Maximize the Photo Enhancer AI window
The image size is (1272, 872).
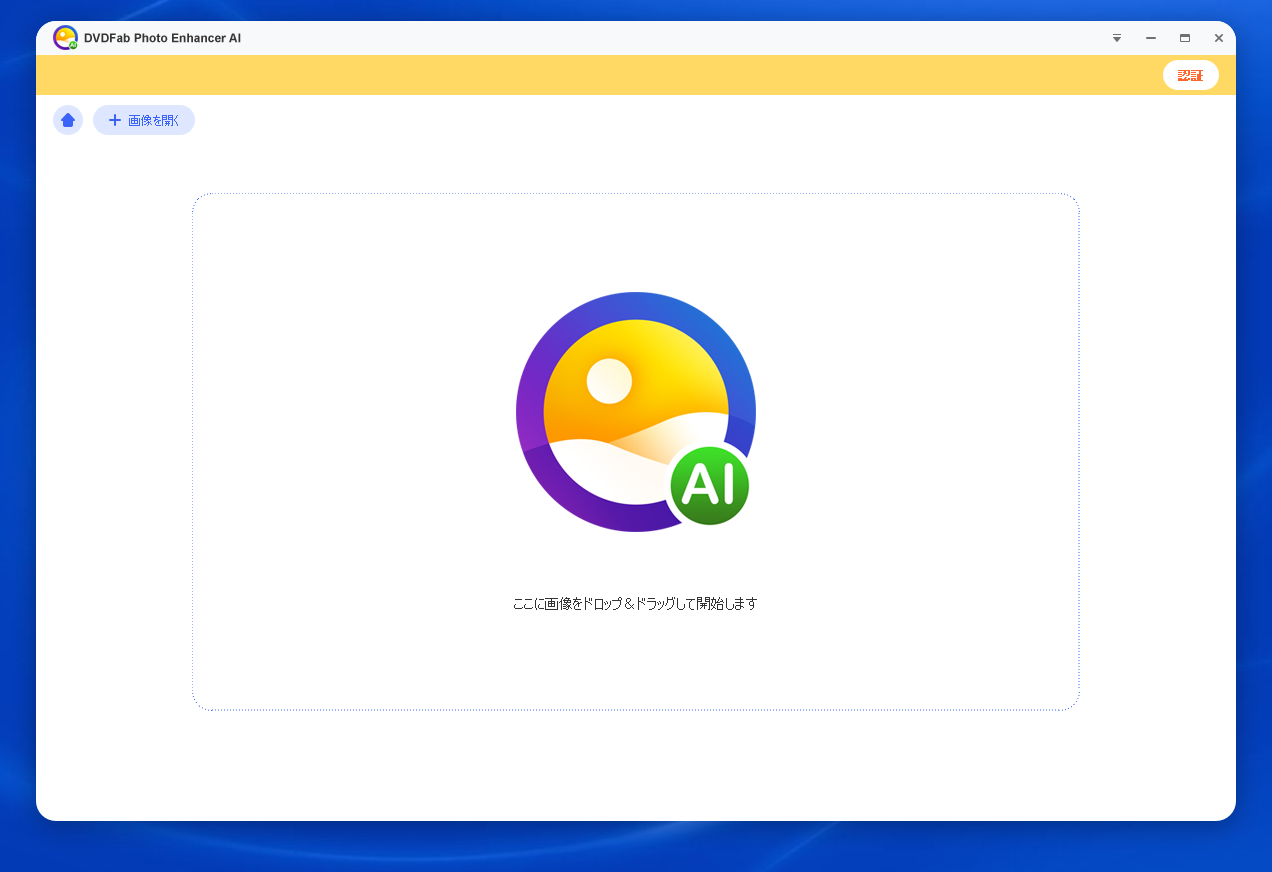coord(1185,38)
